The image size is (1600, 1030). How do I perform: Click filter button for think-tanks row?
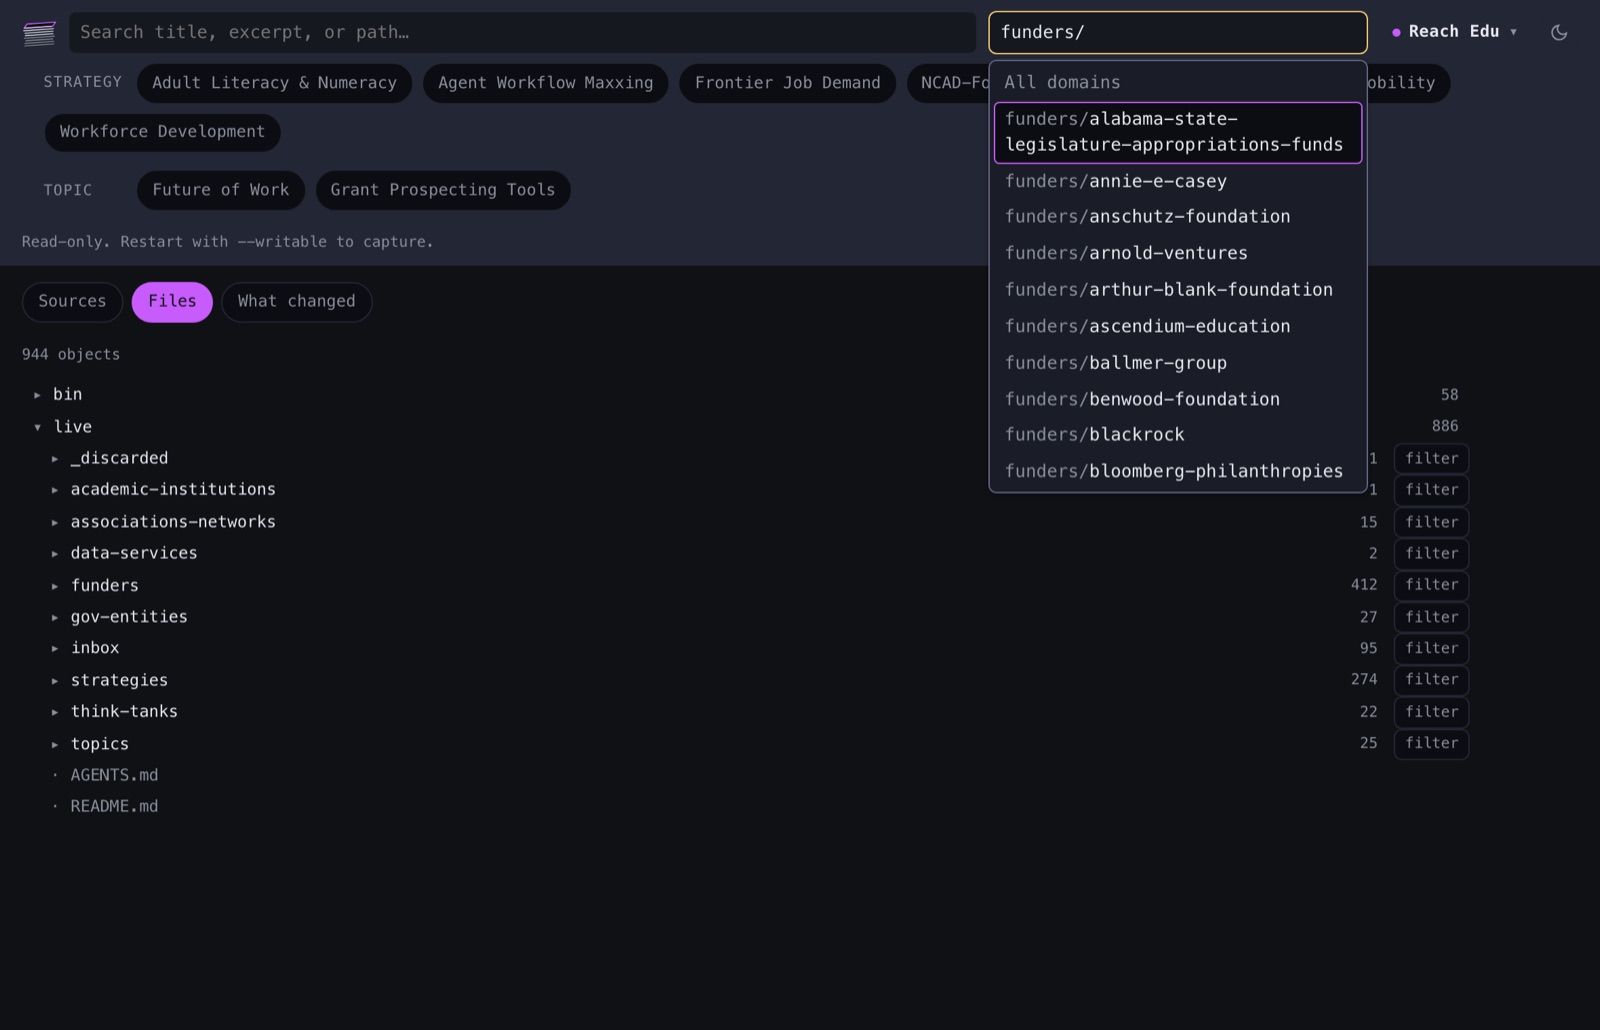1431,712
